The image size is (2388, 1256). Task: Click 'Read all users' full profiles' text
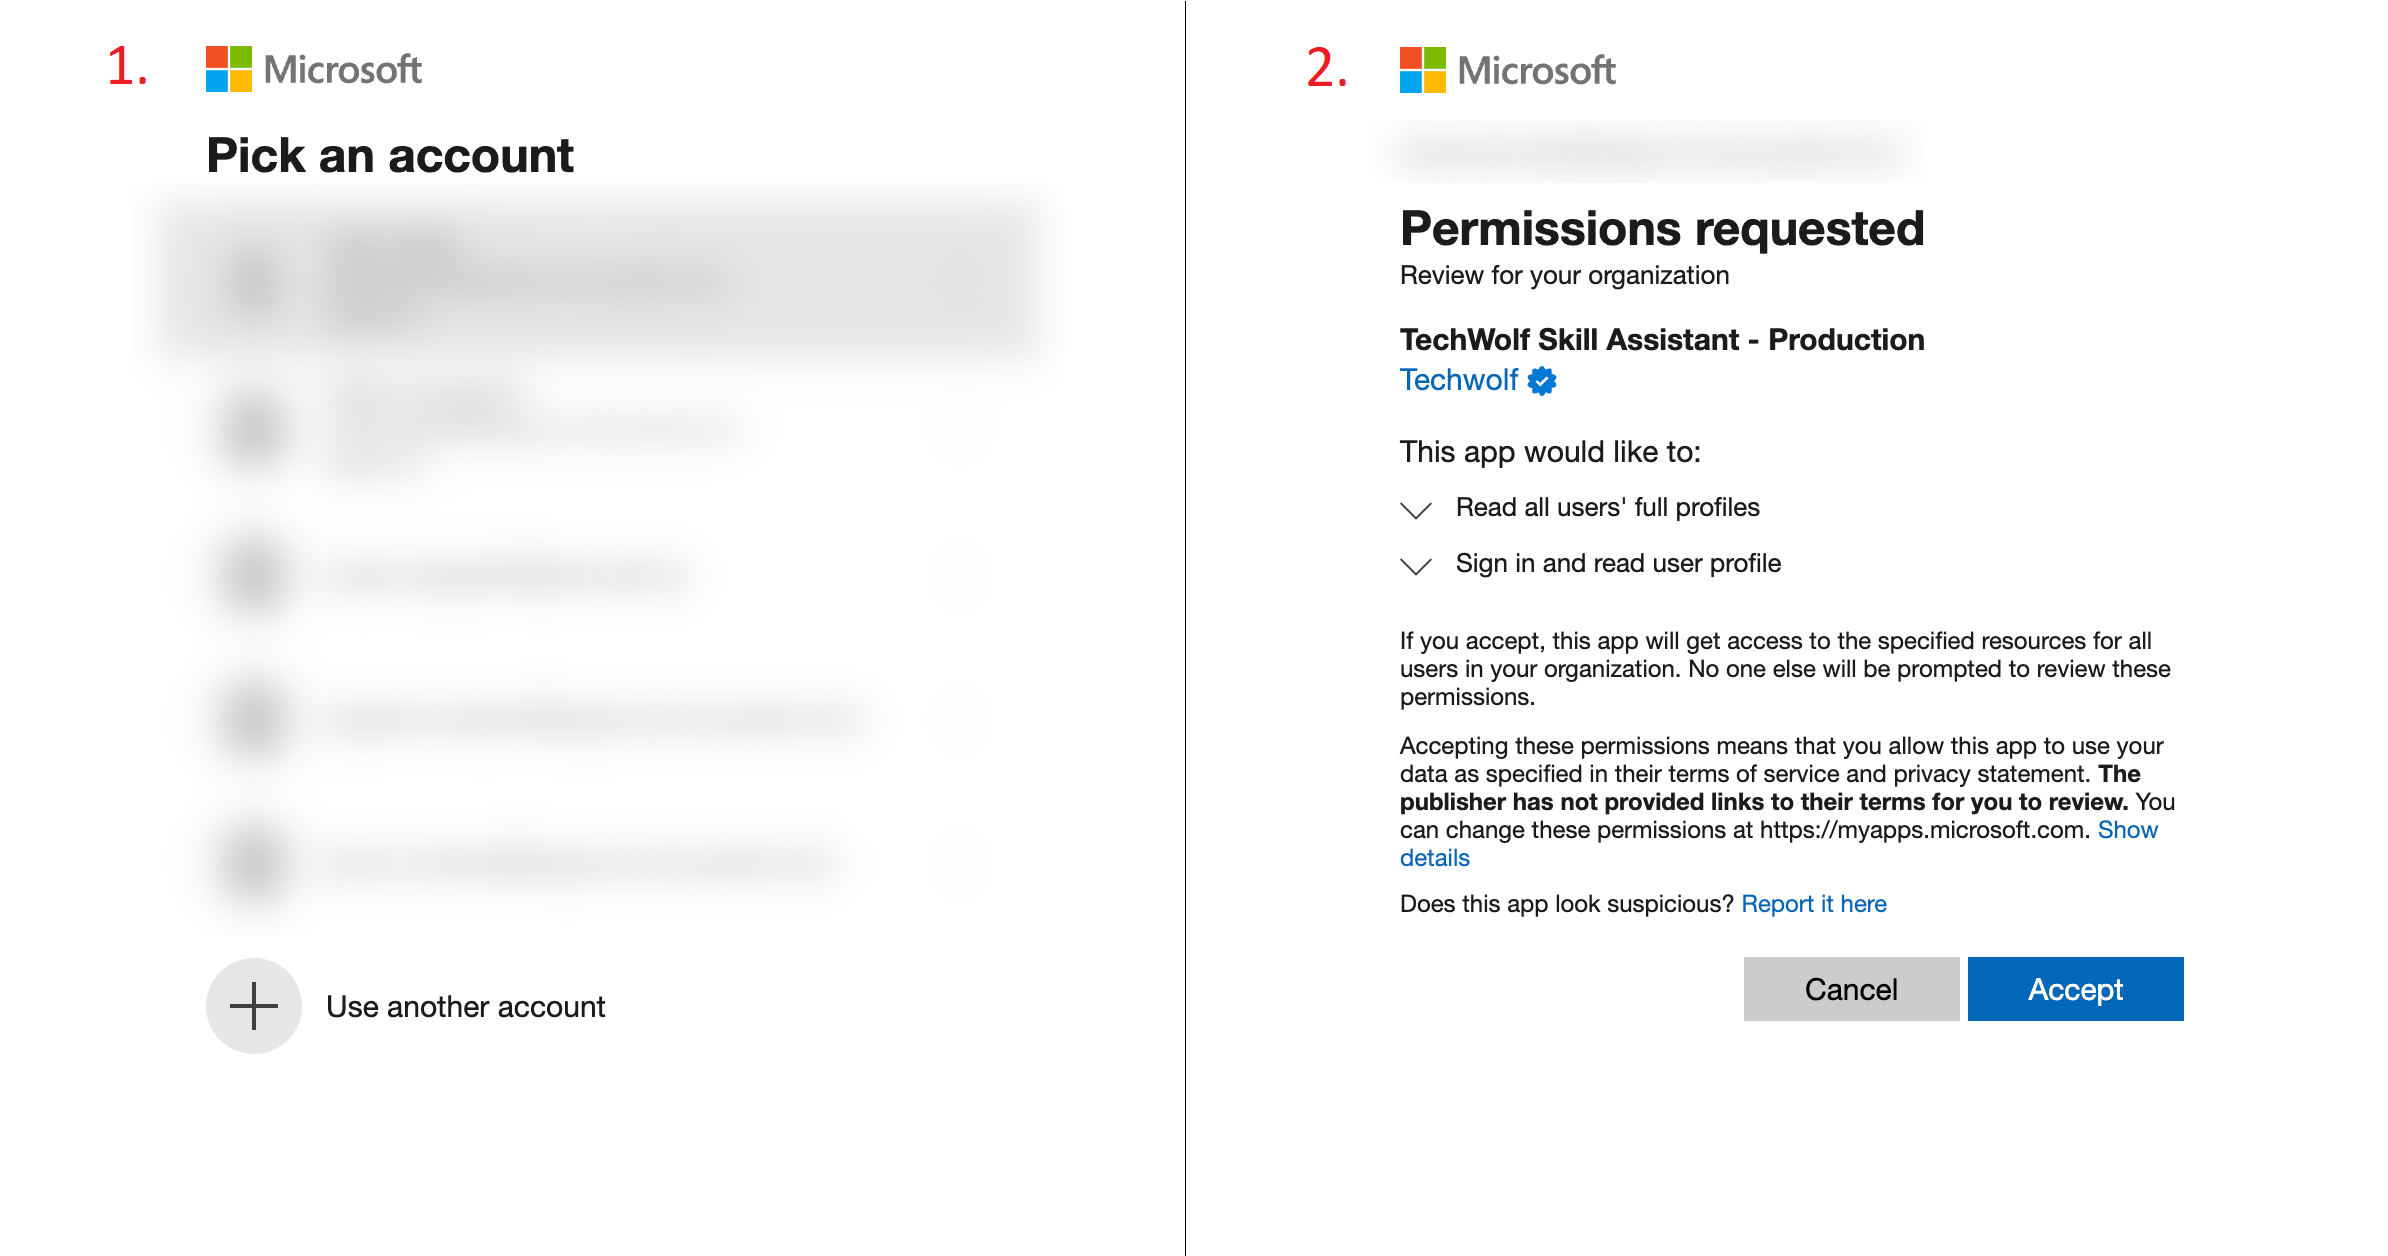pyautogui.click(x=1607, y=507)
